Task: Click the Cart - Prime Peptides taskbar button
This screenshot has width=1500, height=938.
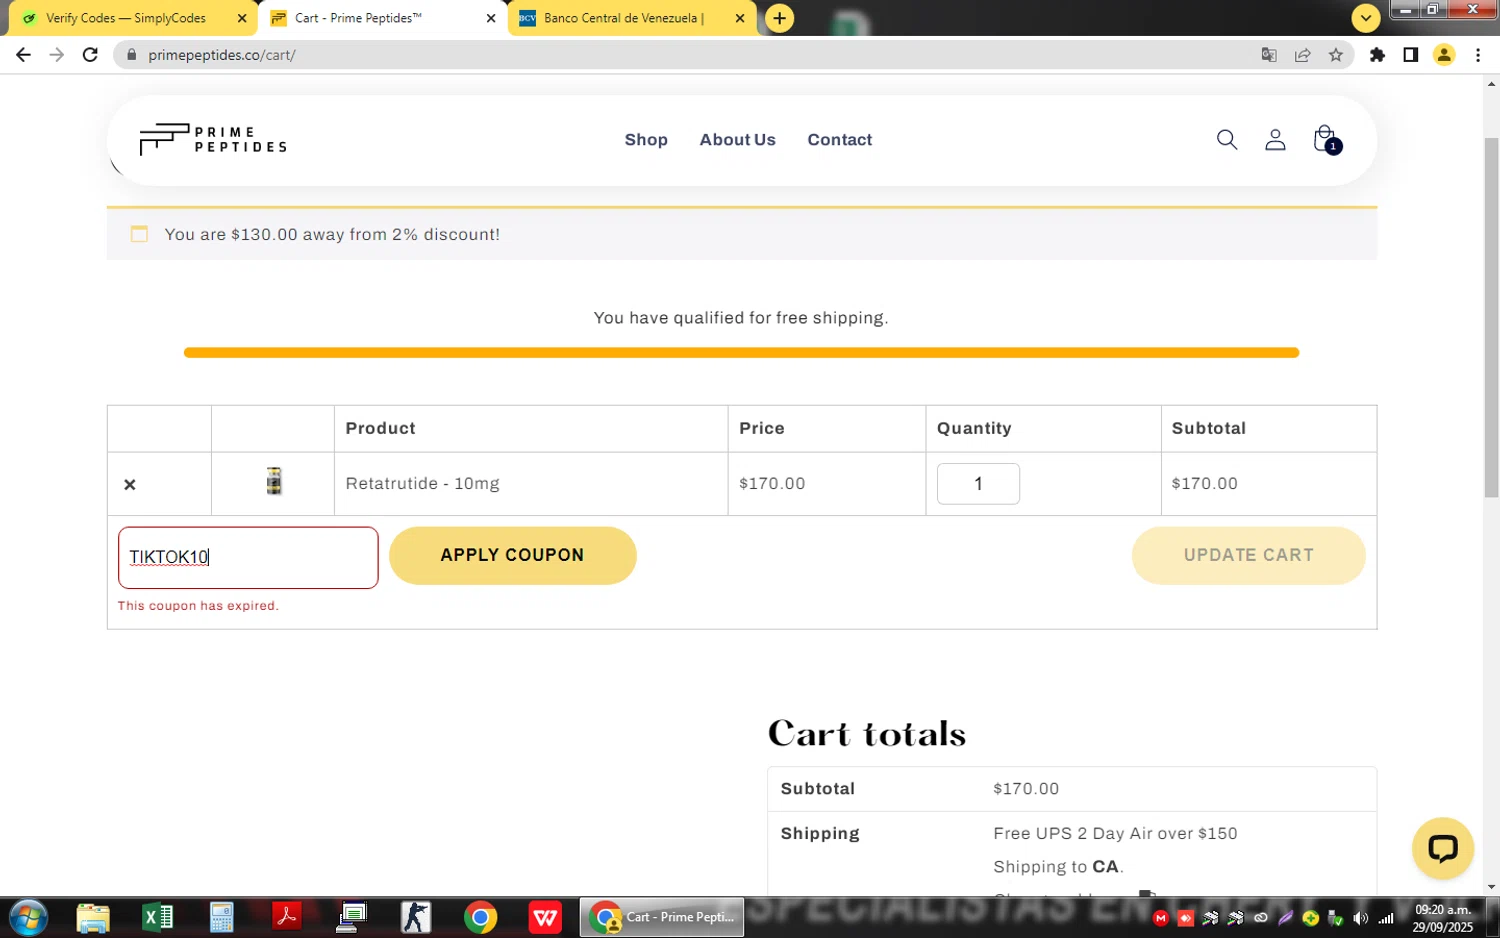Action: (x=662, y=917)
